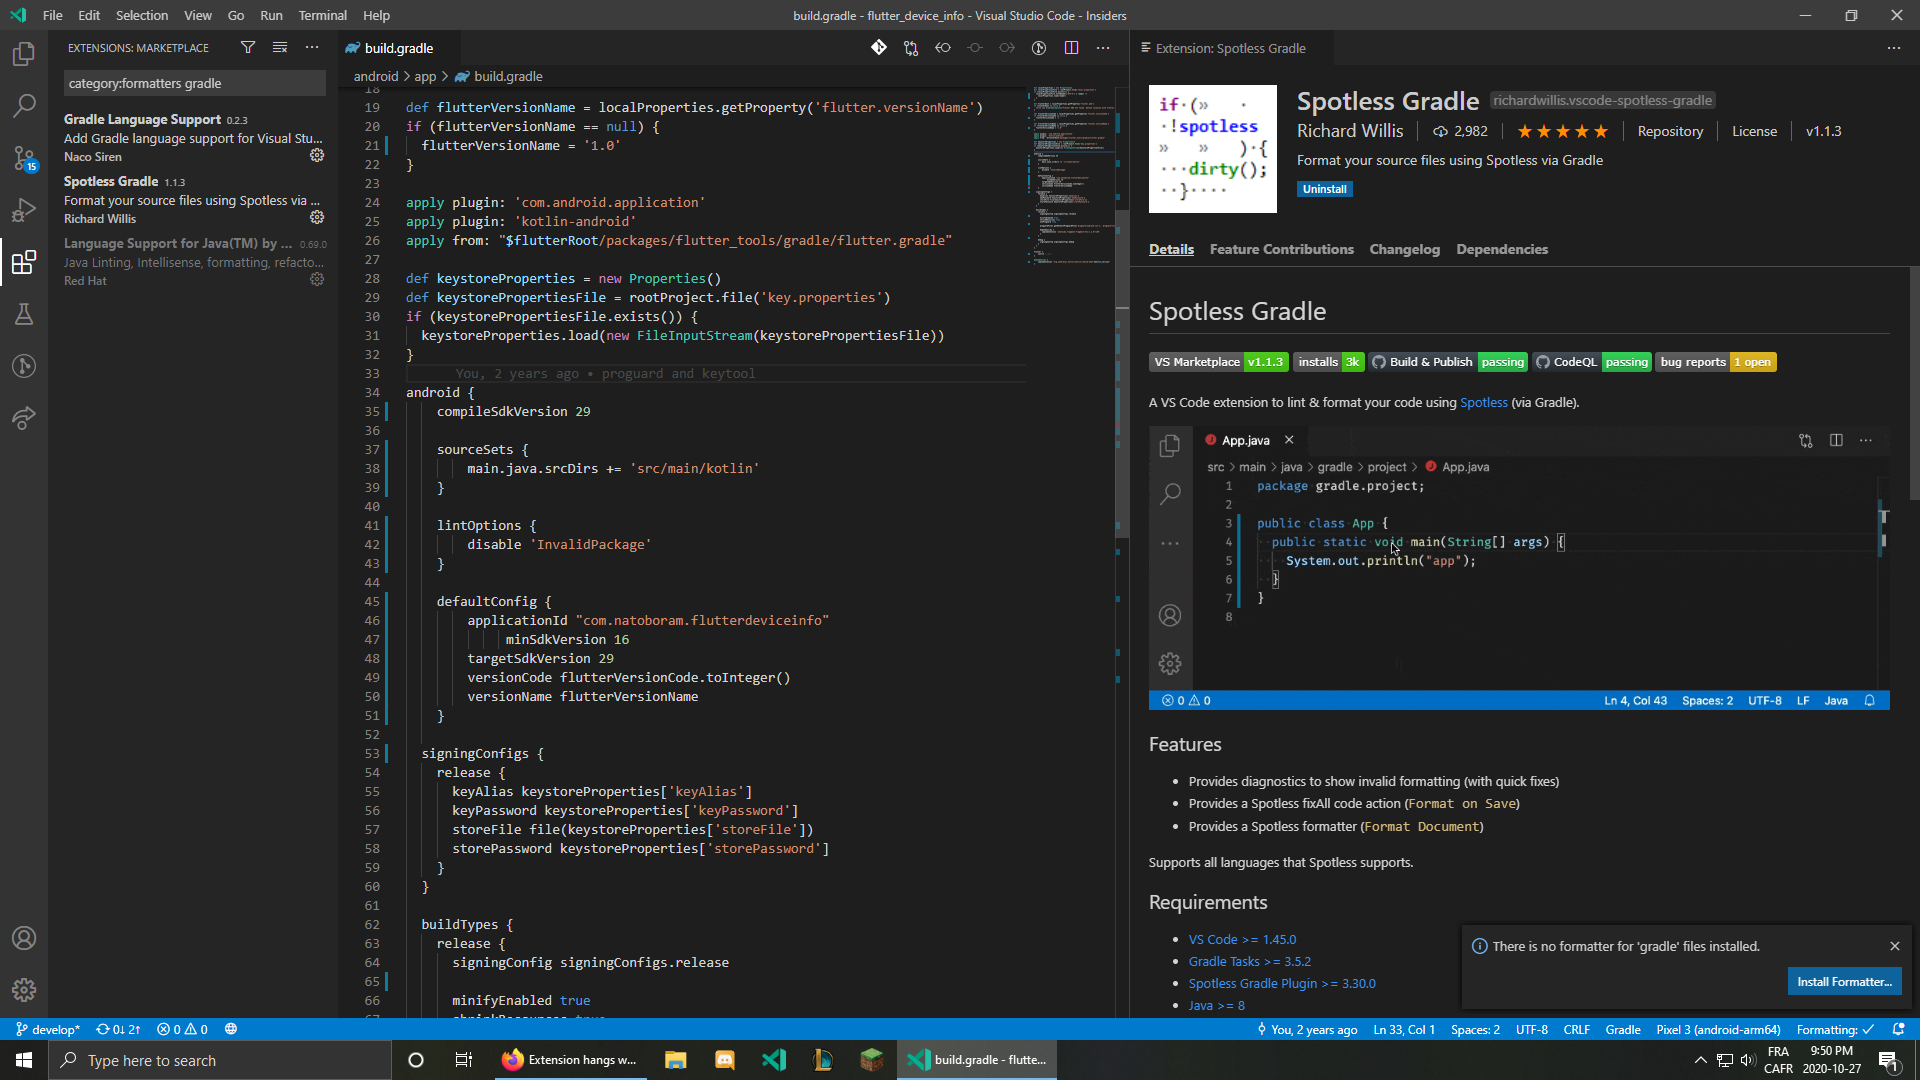Open the Accounts icon in the activity bar

coord(24,938)
